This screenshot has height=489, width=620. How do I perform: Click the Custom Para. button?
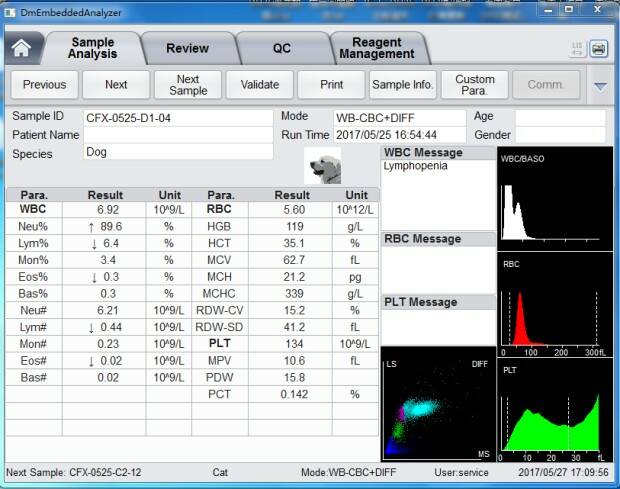pyautogui.click(x=475, y=85)
